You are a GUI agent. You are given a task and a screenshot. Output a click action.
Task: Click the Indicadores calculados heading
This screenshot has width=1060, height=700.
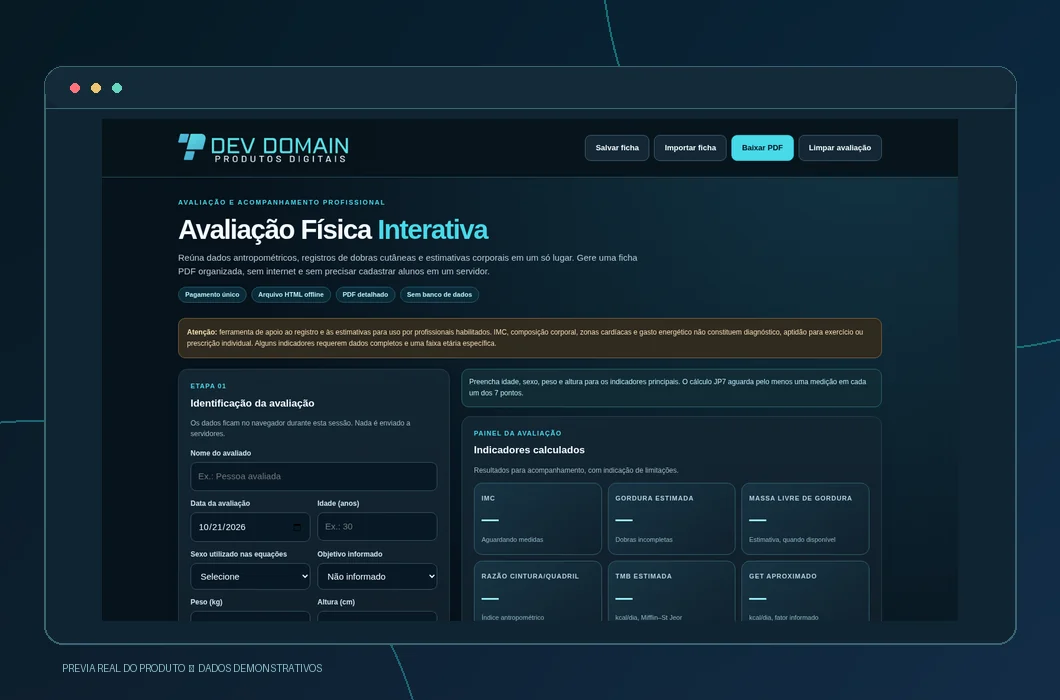529,450
